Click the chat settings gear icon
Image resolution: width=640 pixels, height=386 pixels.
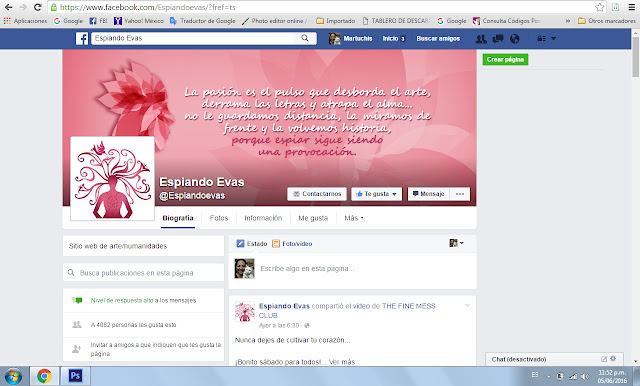tap(613, 359)
